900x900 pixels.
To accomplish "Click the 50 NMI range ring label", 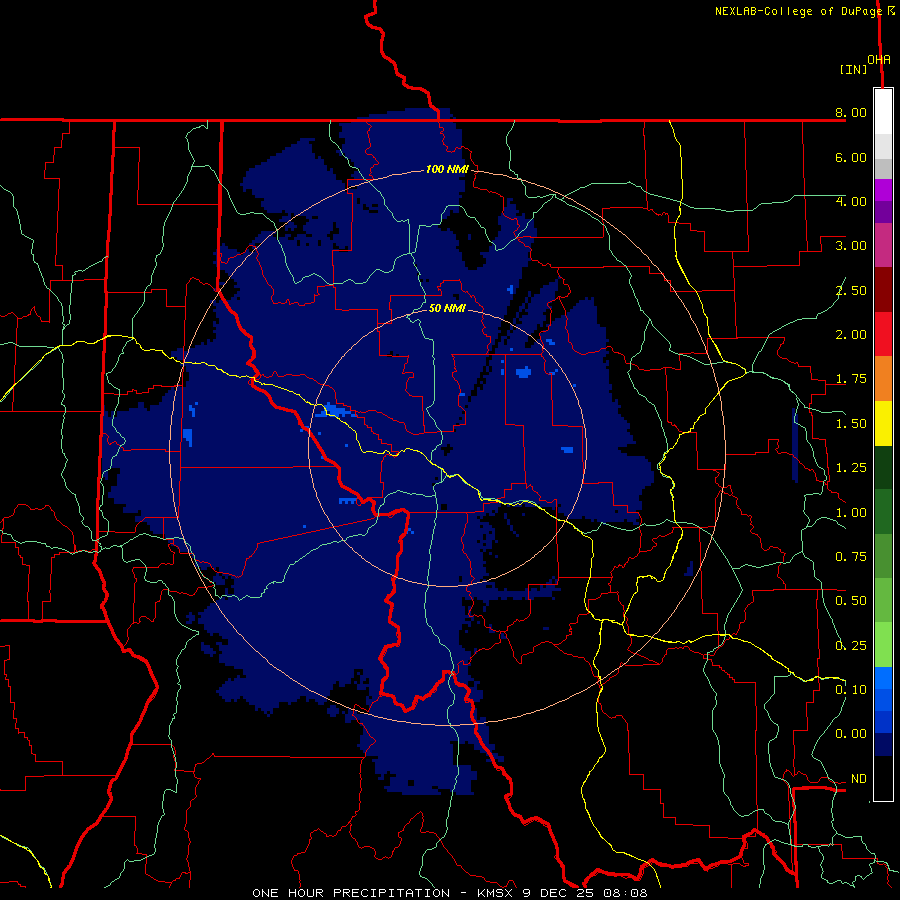I will [447, 308].
